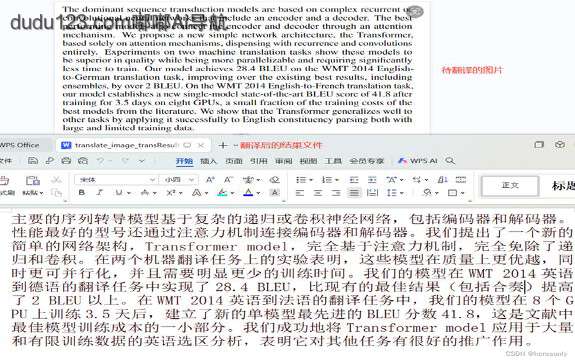Screen dimensions: 575x360
Task: Click the search magnifier icon
Action: (x=450, y=161)
